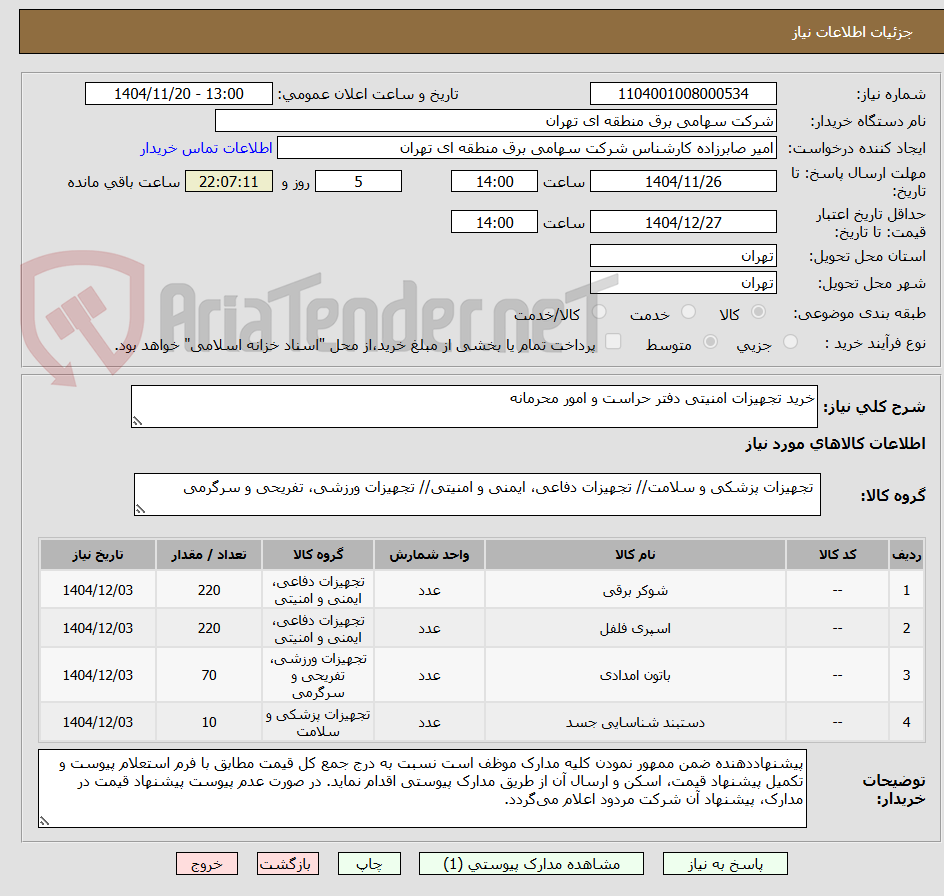Click the واحد شمارش column header
944x896 pixels.
click(429, 555)
